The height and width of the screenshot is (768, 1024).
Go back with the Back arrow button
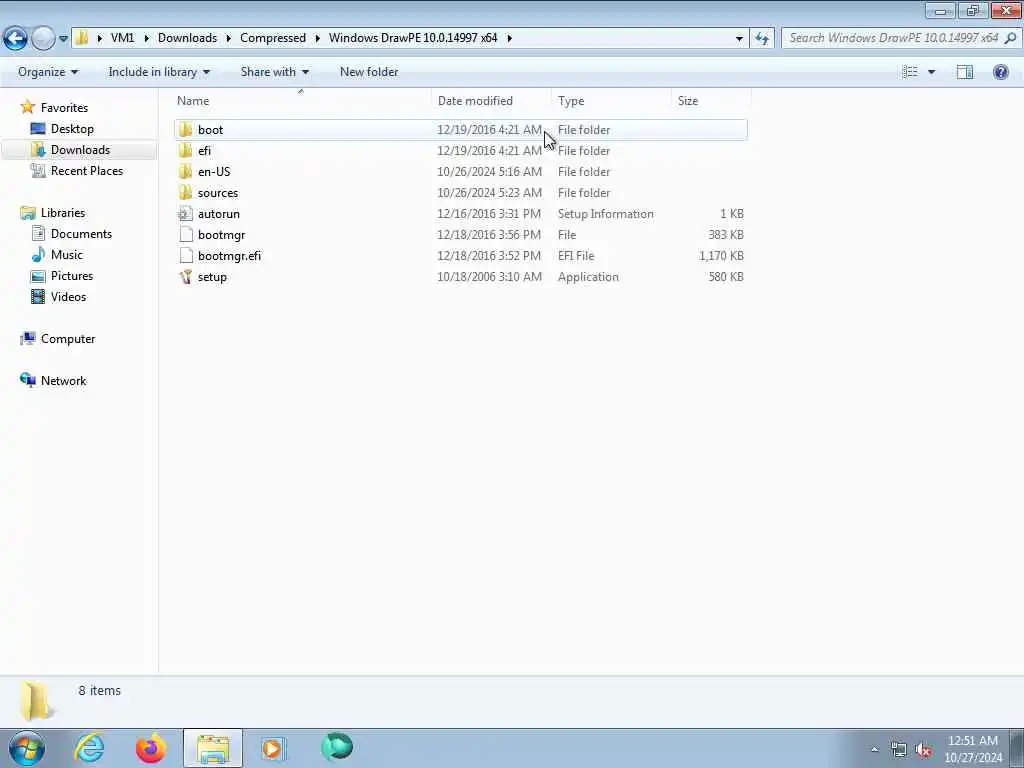pyautogui.click(x=15, y=39)
